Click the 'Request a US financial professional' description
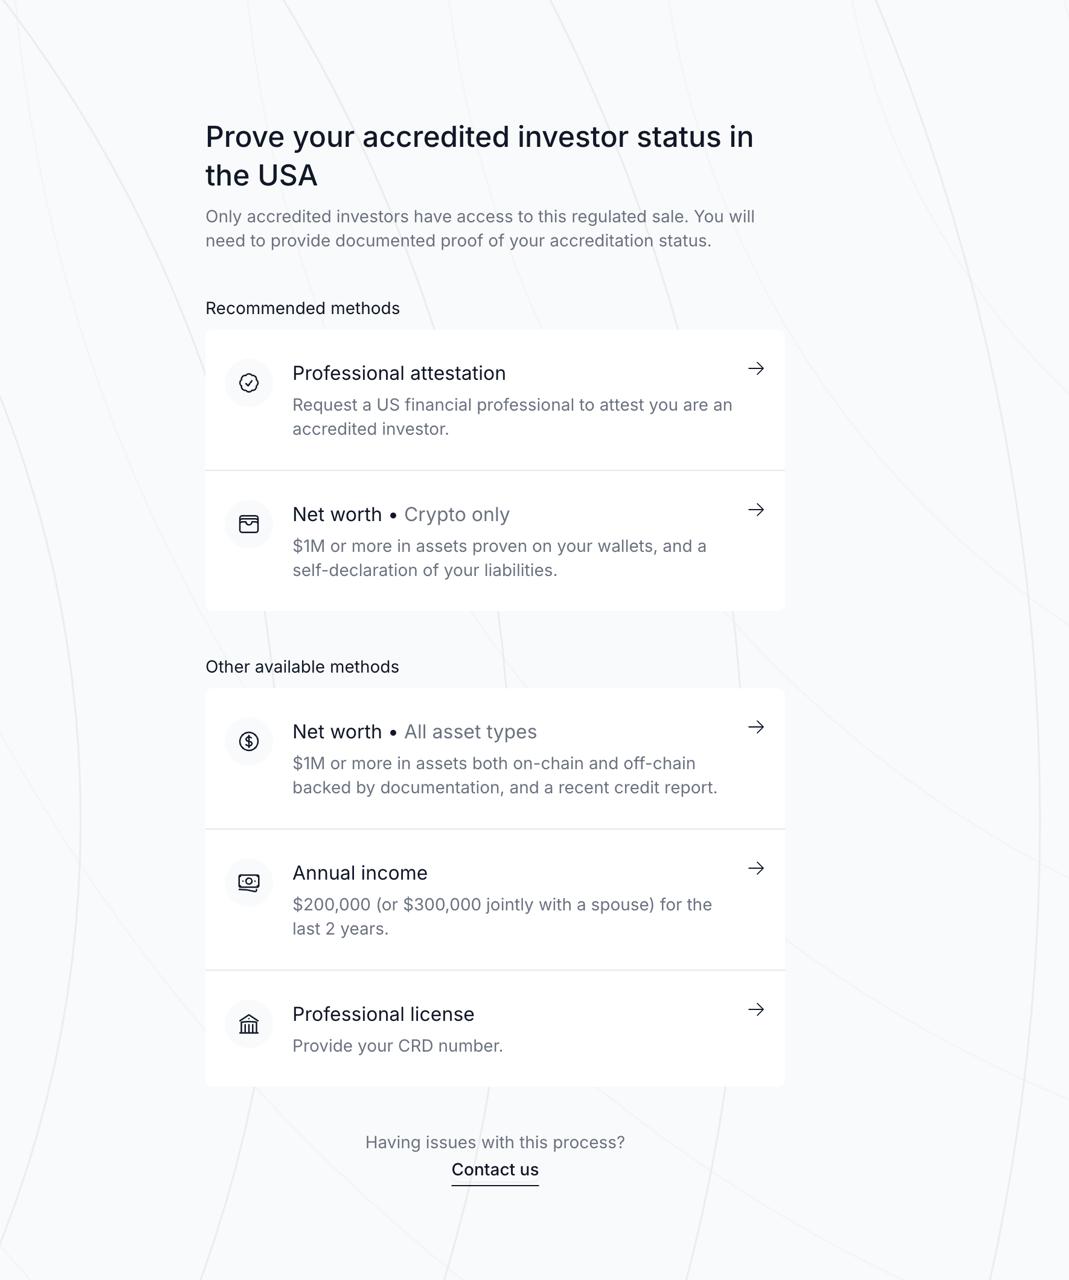The width and height of the screenshot is (1069, 1280). tap(512, 417)
